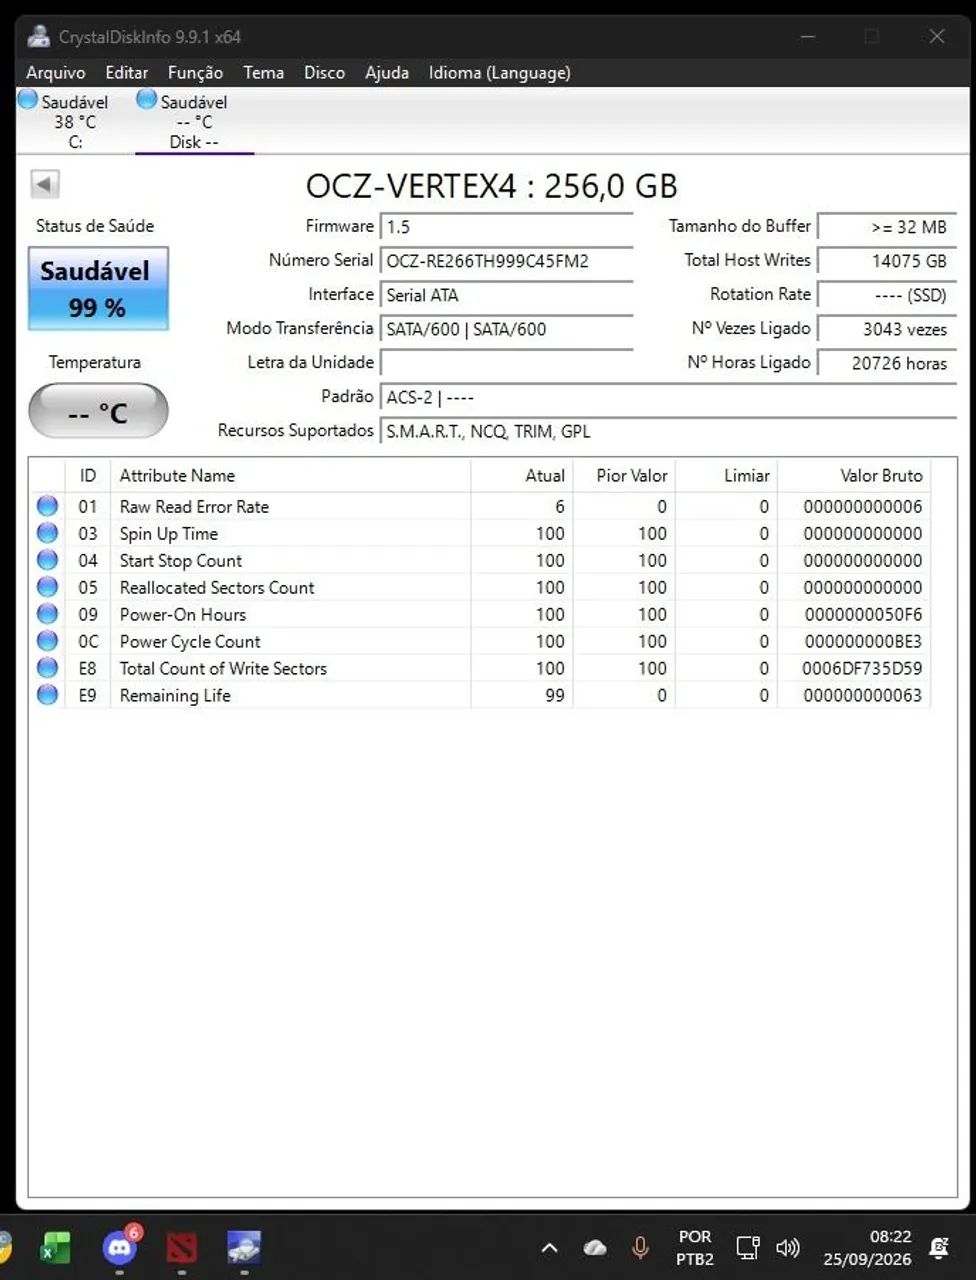Open Discord from the taskbar
This screenshot has width=976, height=1280.
coord(120,1247)
